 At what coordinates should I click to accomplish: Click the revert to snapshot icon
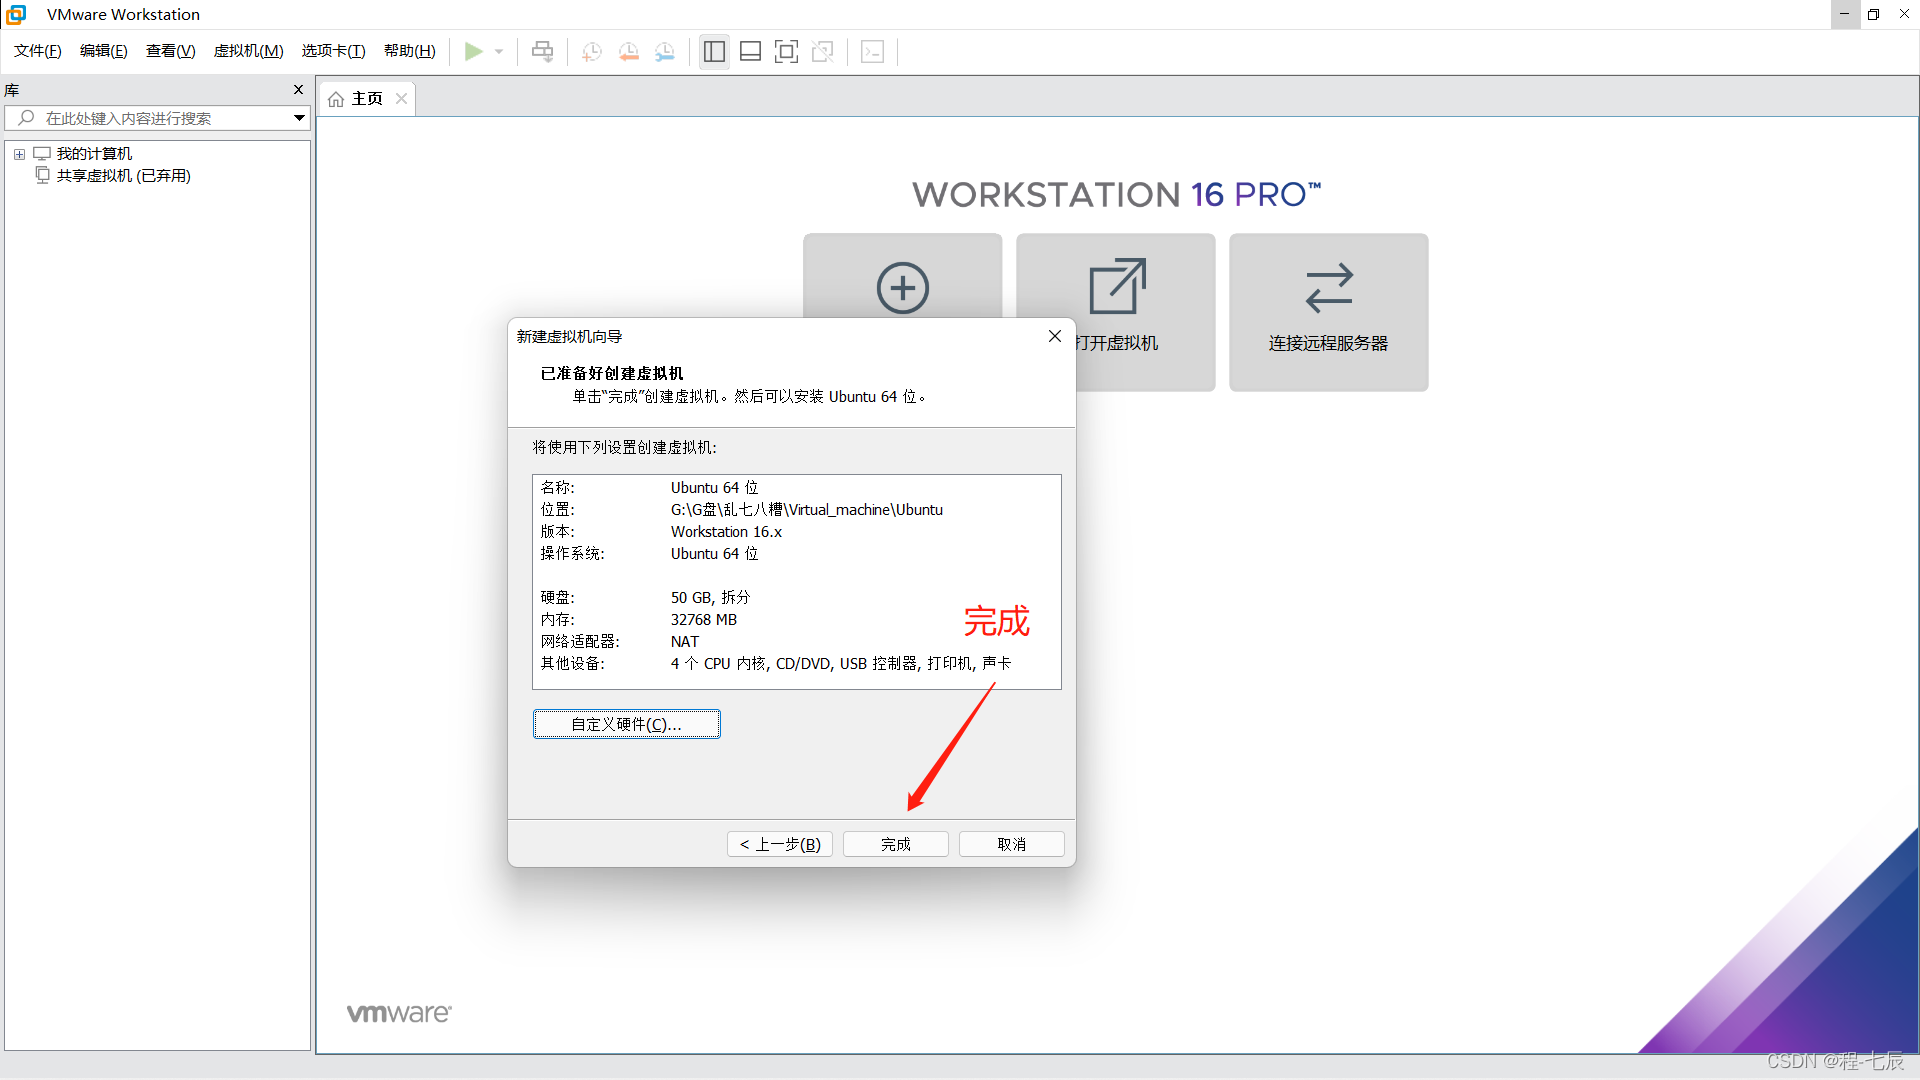coord(628,51)
